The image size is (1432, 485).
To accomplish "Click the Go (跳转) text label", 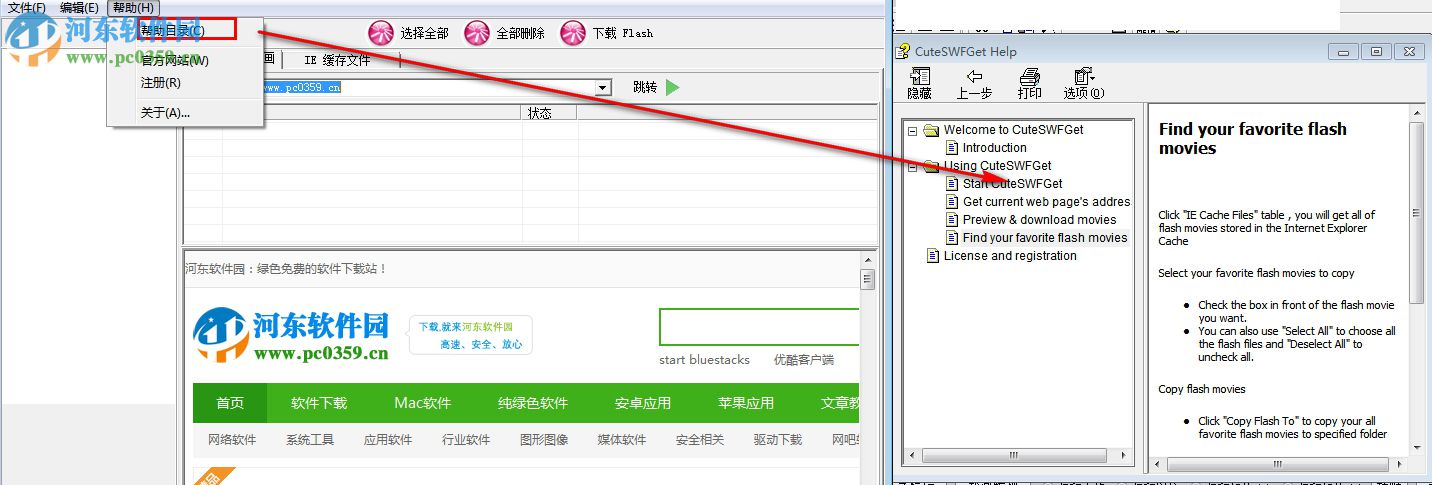I will pyautogui.click(x=645, y=88).
